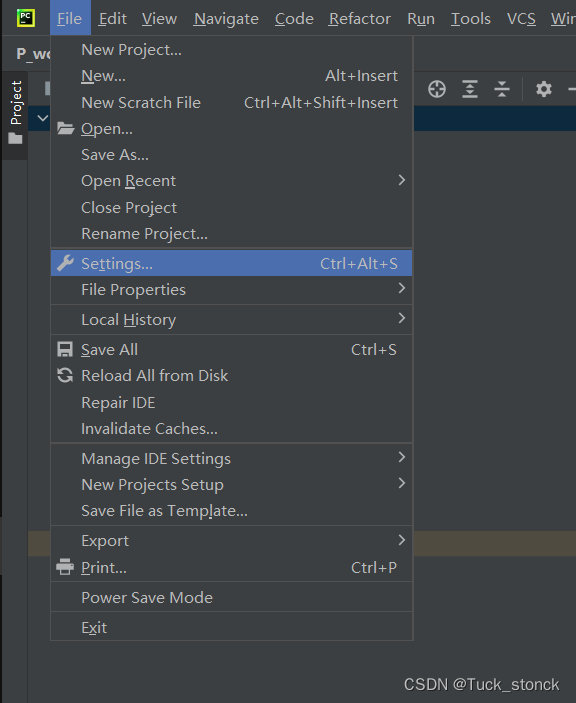Select Manage IDE Settings entry
The image size is (576, 703).
(x=231, y=458)
